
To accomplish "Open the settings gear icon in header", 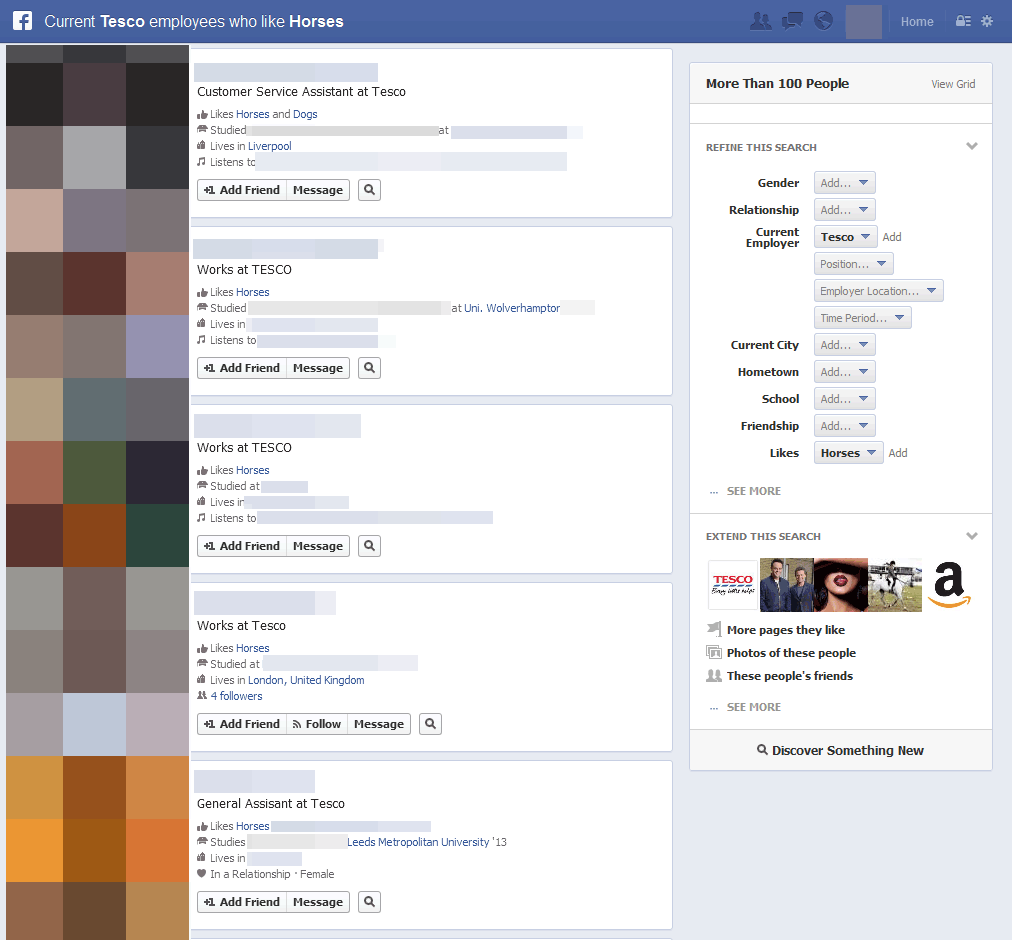I will click(987, 21).
